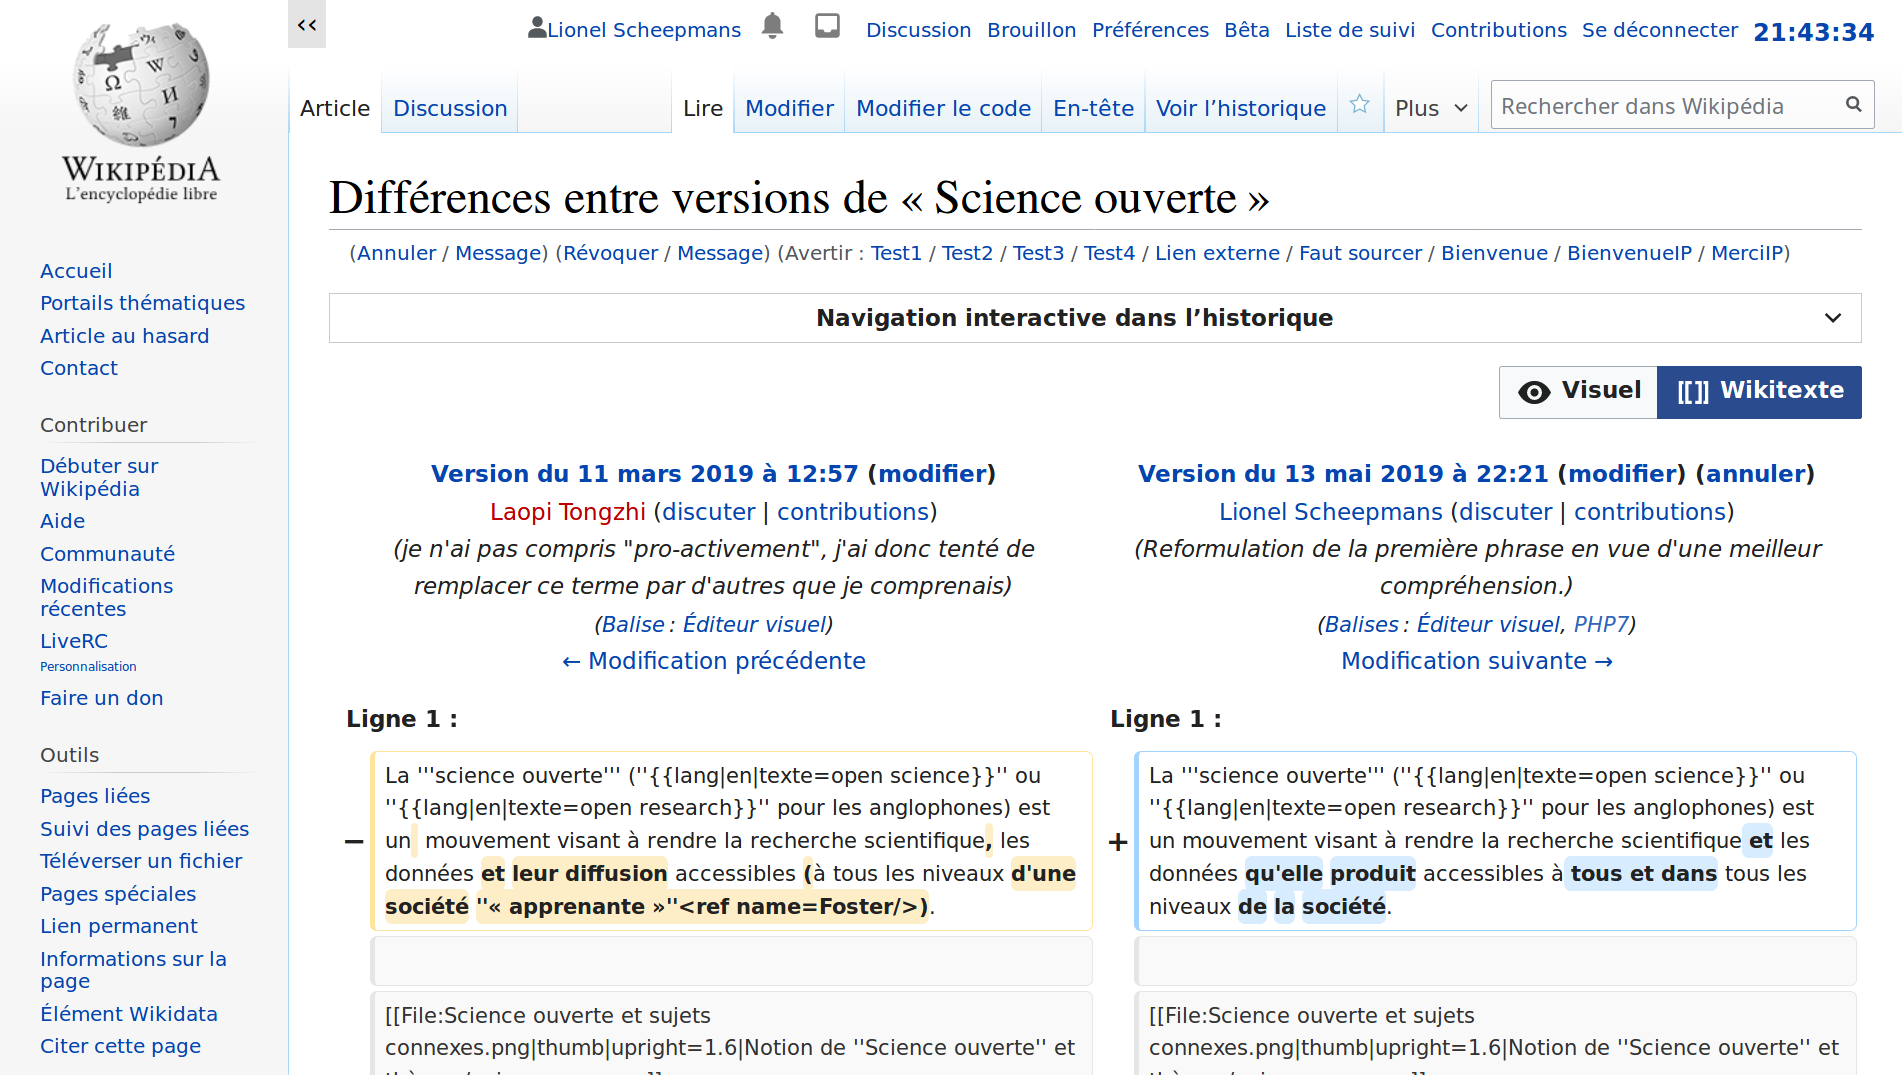Click the Révoquer link
Viewport: 1902px width, 1075px height.
[610, 253]
